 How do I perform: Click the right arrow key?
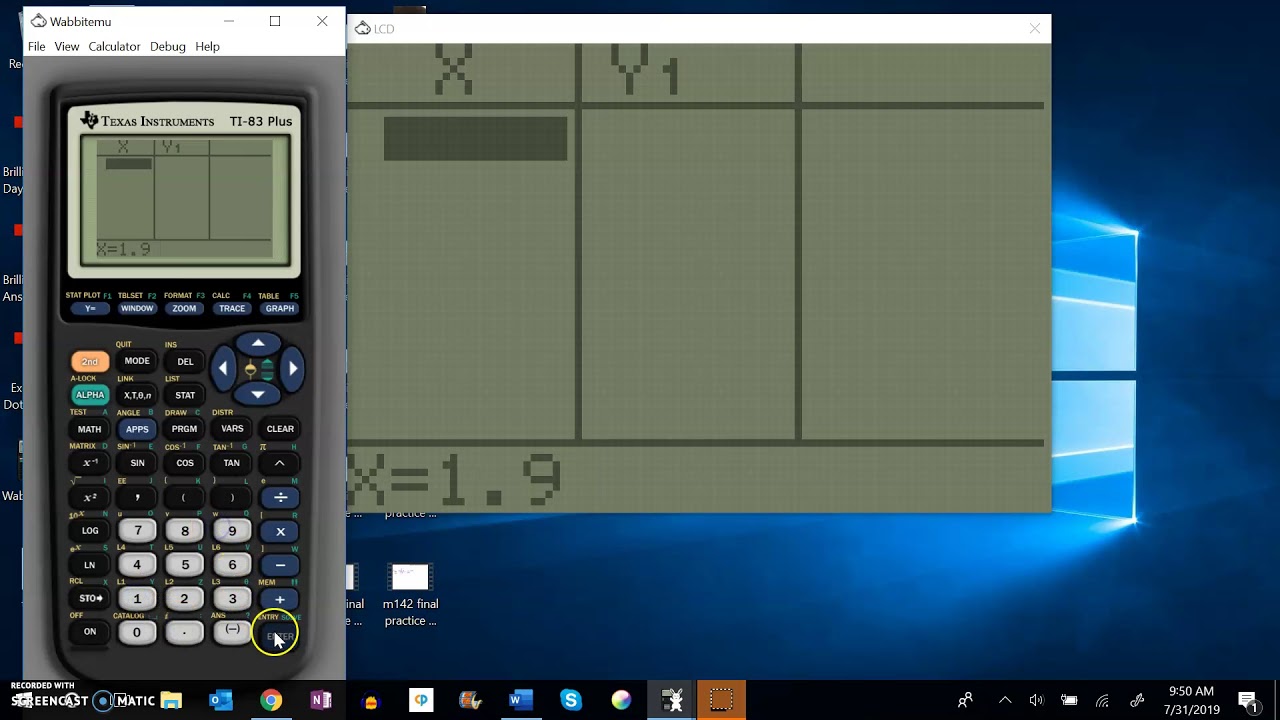[x=293, y=369]
